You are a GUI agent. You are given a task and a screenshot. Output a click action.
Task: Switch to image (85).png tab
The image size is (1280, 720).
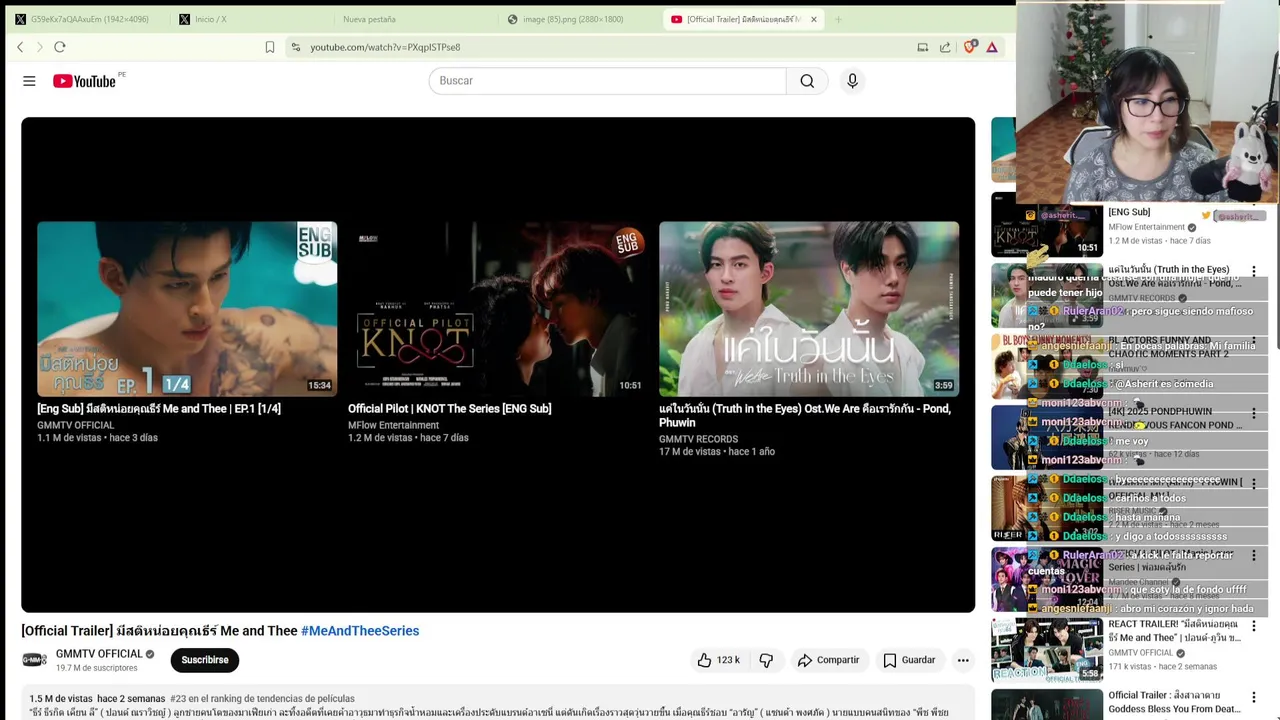click(575, 19)
